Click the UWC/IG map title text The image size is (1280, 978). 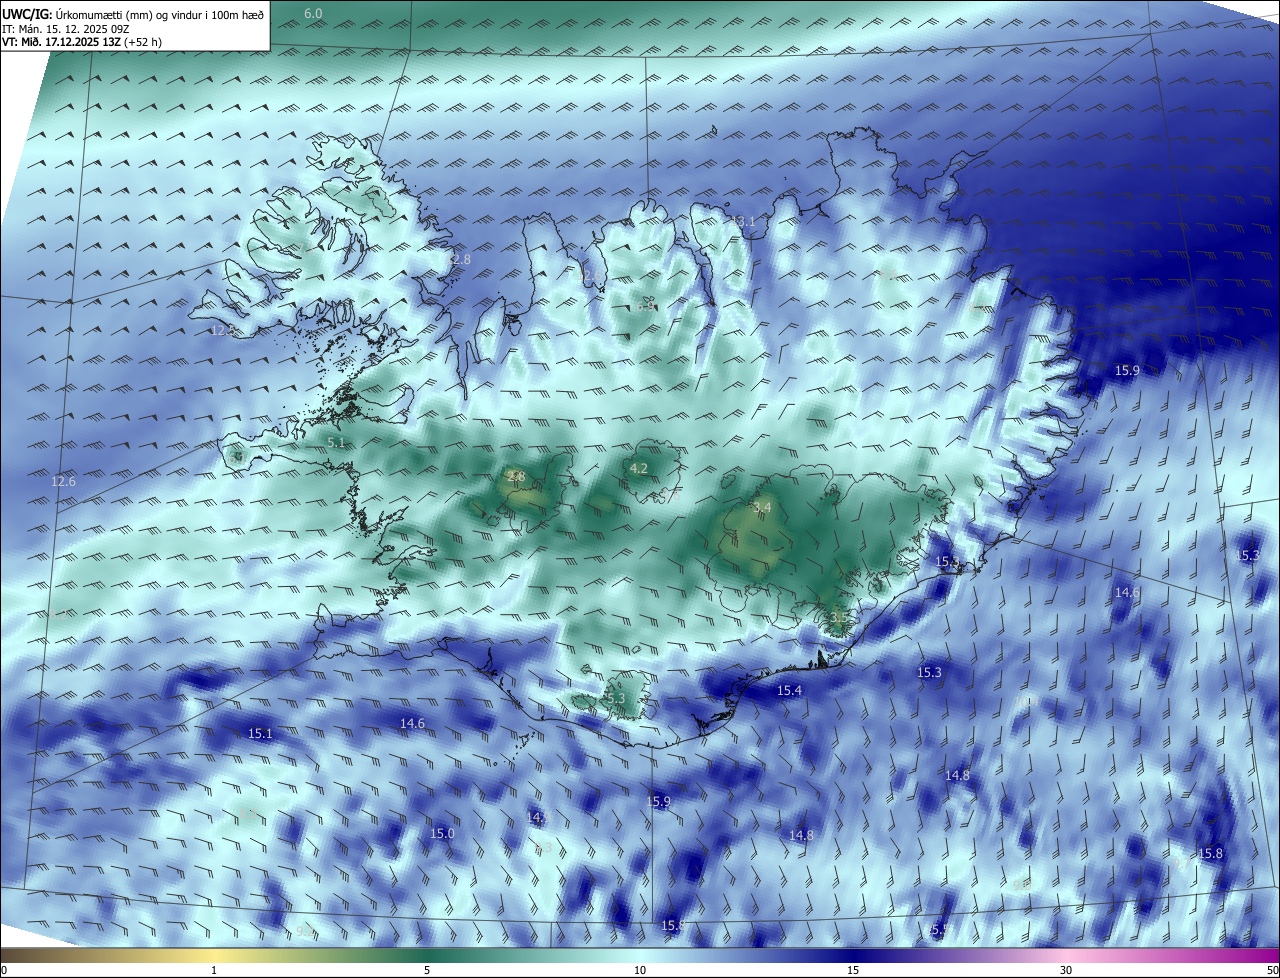coord(133,14)
